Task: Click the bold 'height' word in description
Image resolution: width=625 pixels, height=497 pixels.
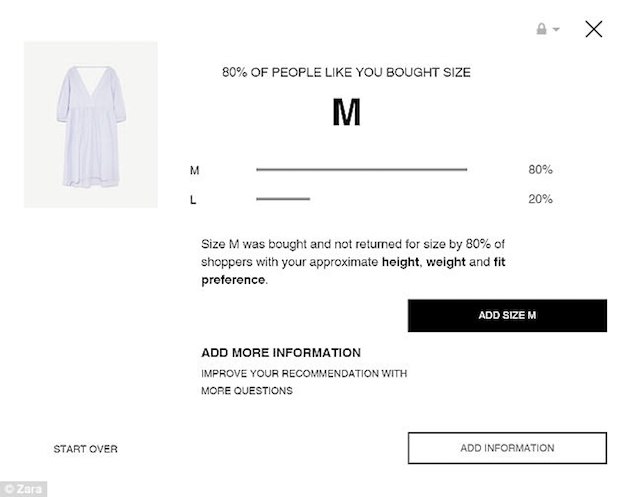Action: [400, 262]
